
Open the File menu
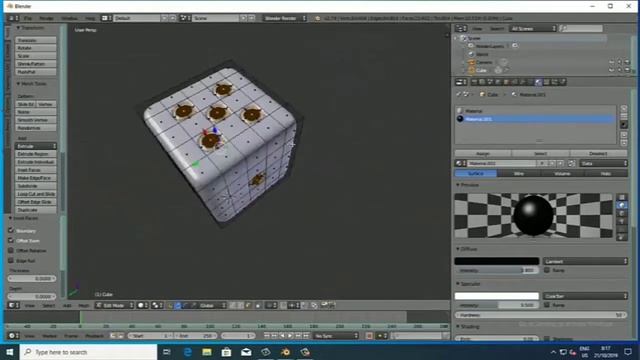(x=28, y=18)
